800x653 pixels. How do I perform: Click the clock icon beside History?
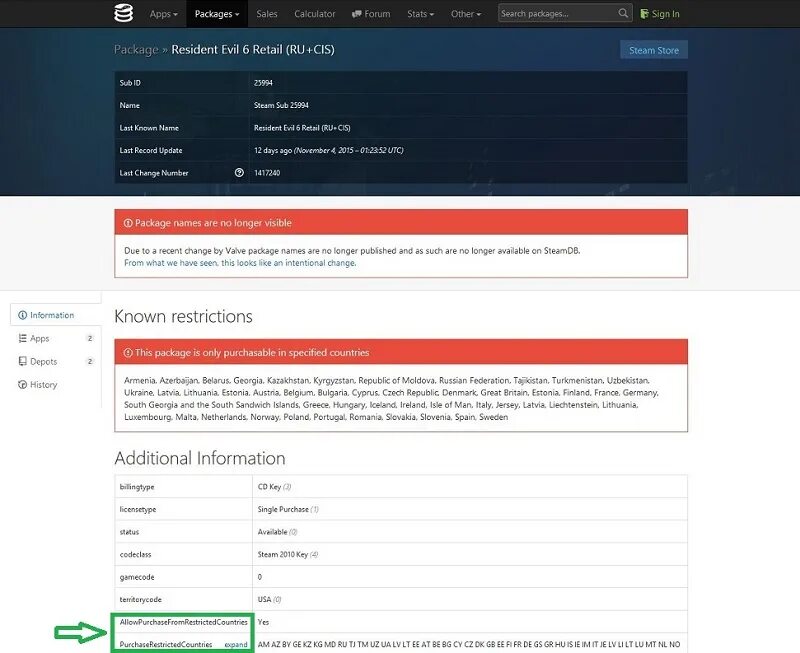click(24, 384)
